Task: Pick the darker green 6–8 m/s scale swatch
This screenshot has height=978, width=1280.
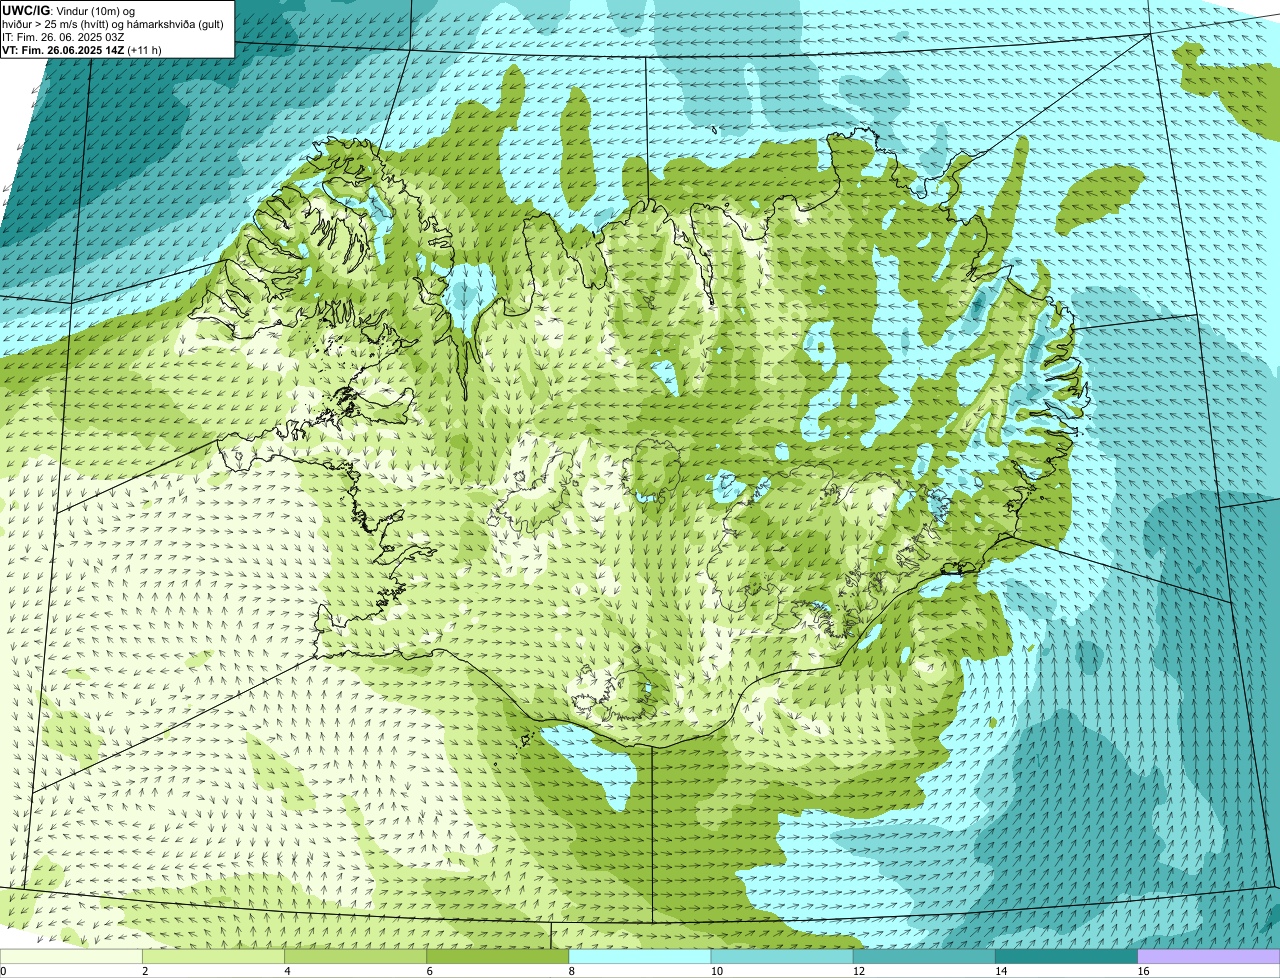Action: tap(497, 957)
